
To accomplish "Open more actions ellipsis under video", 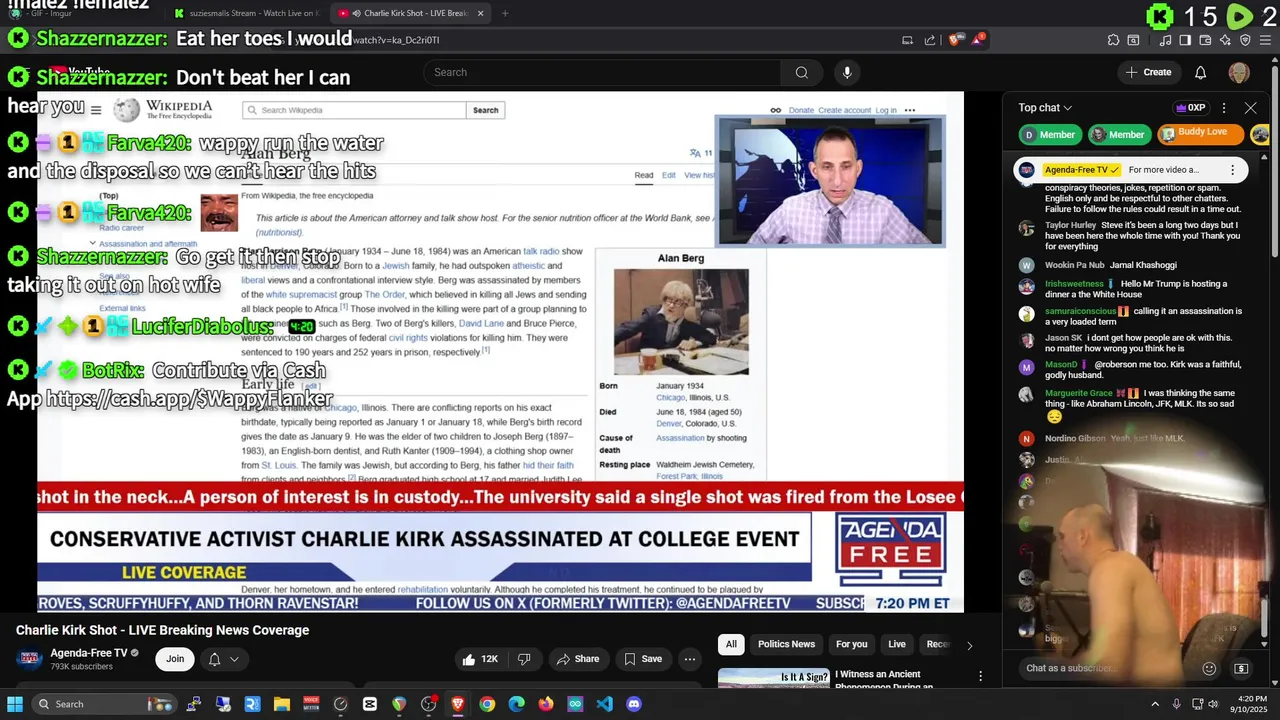I will [x=689, y=659].
